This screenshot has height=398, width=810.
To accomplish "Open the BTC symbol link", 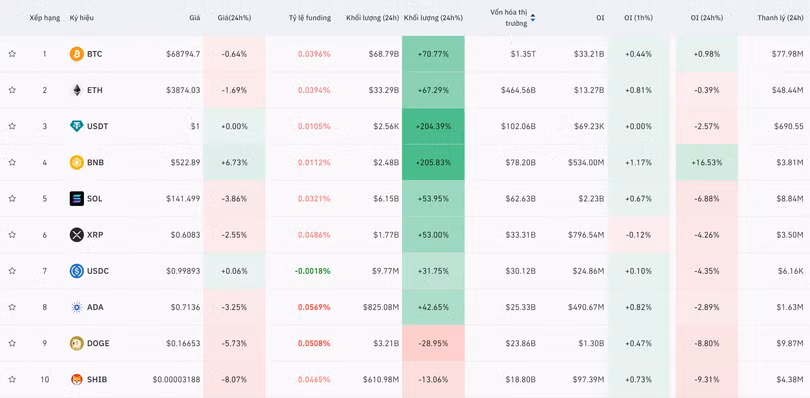I will coord(95,54).
